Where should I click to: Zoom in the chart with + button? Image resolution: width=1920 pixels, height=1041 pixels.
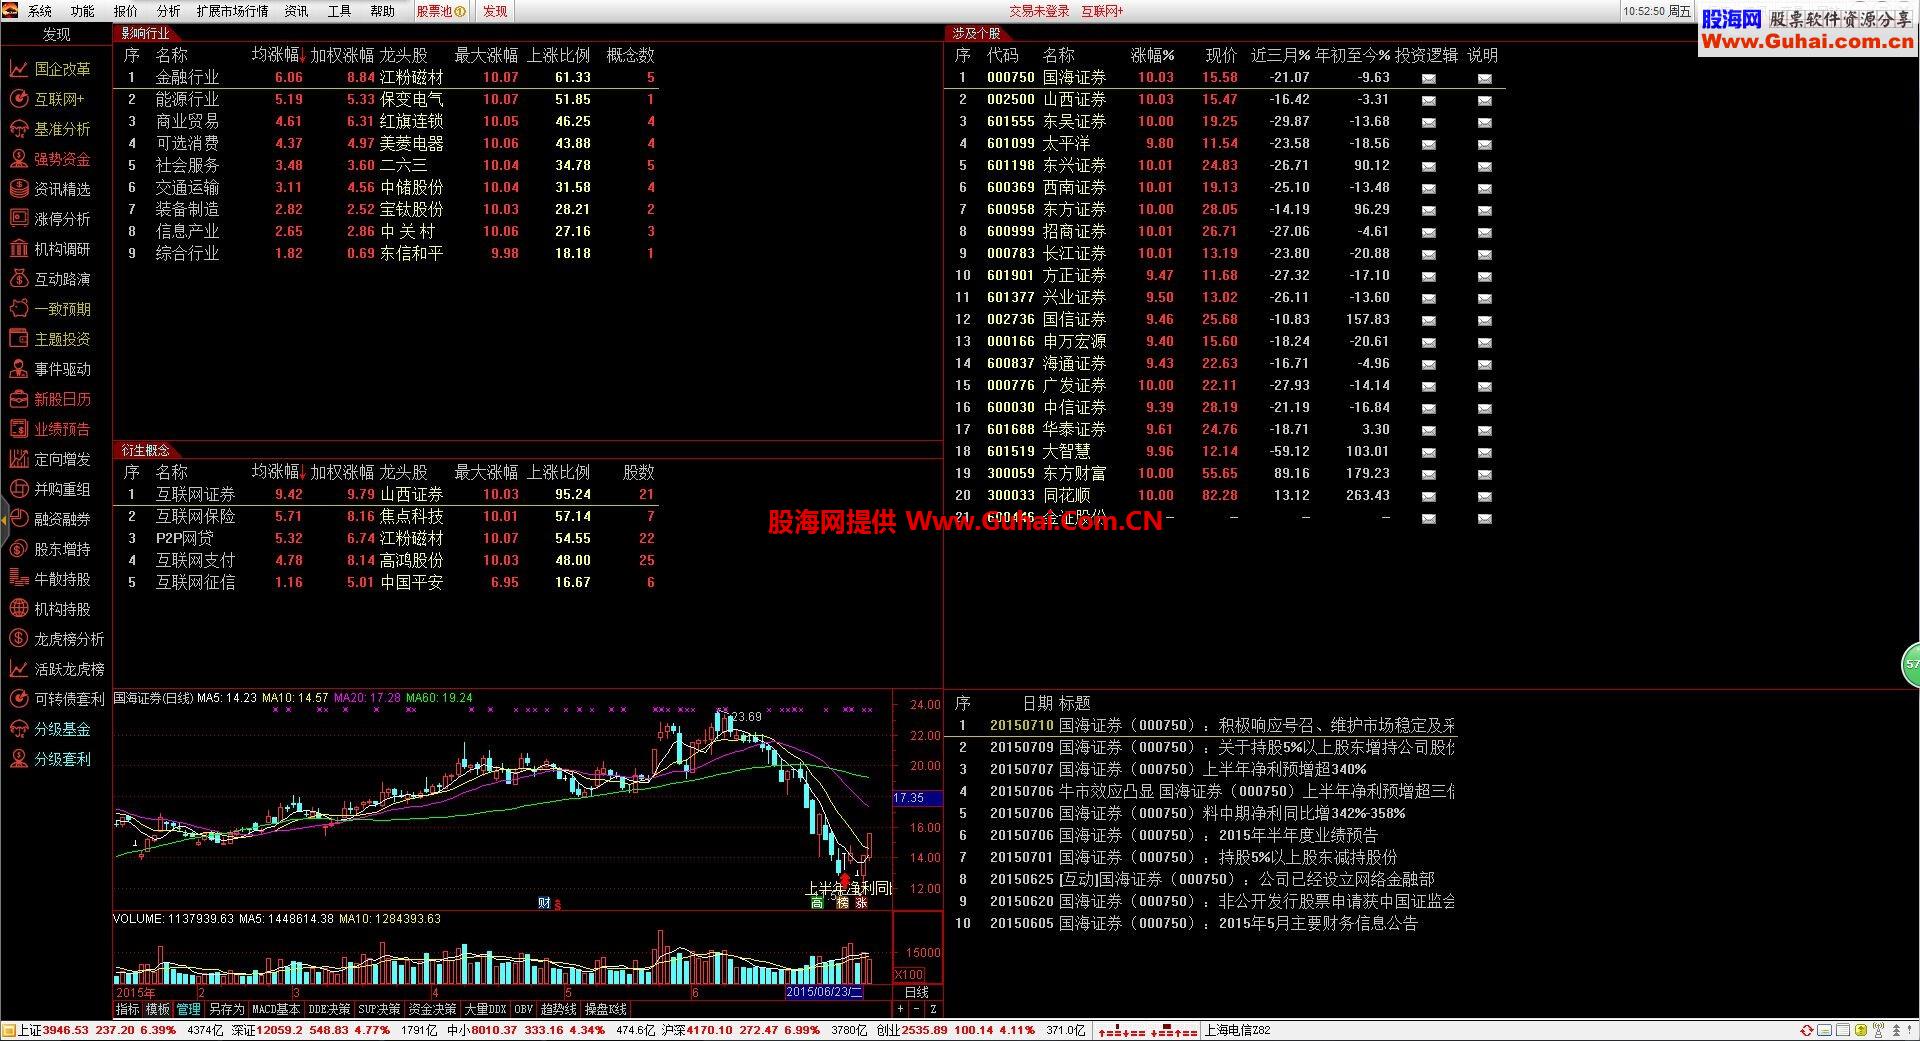click(900, 1010)
